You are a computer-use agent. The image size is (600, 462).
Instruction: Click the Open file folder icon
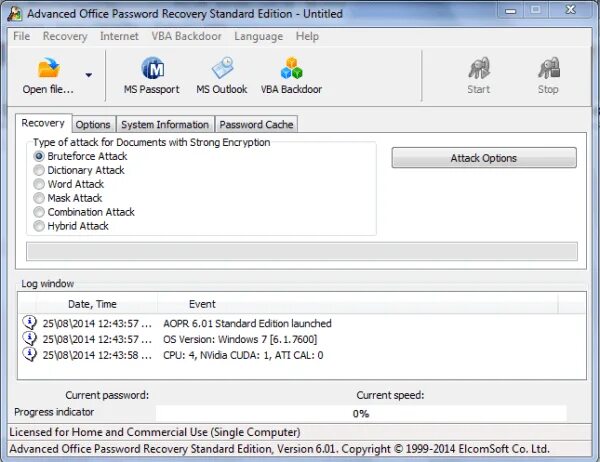click(x=49, y=68)
